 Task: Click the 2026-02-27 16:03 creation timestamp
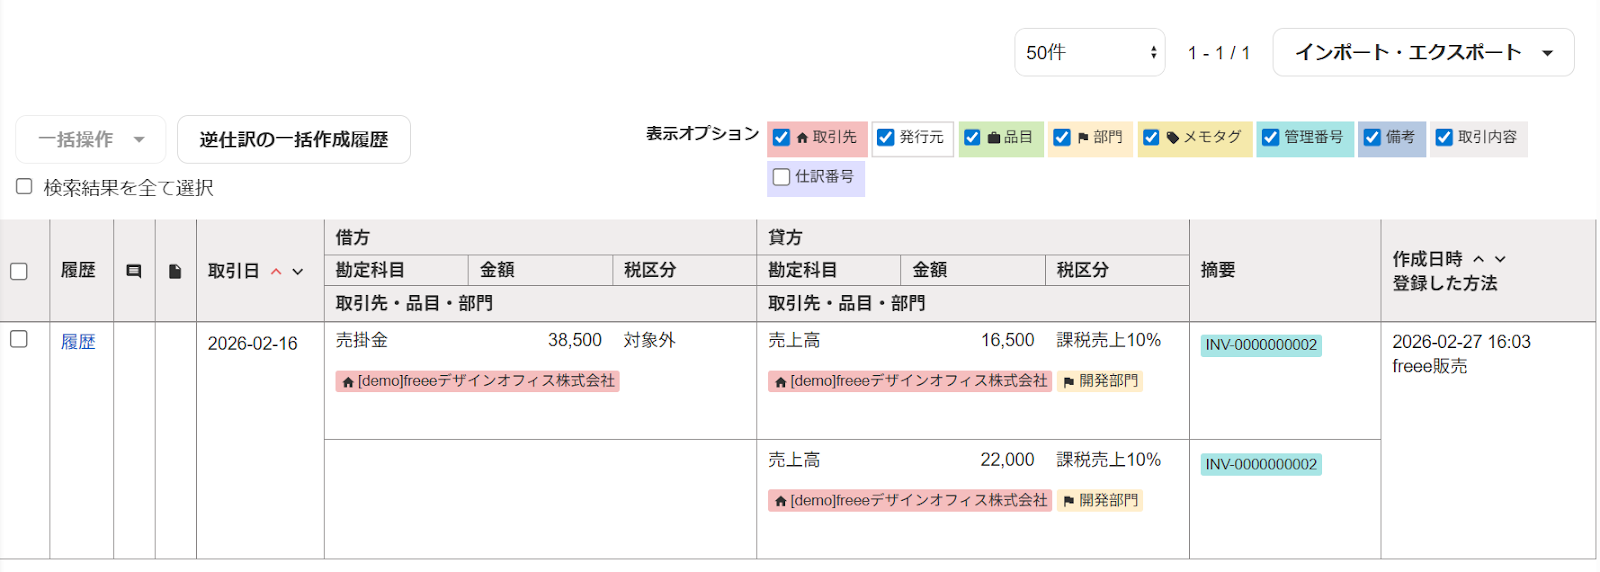point(1461,342)
